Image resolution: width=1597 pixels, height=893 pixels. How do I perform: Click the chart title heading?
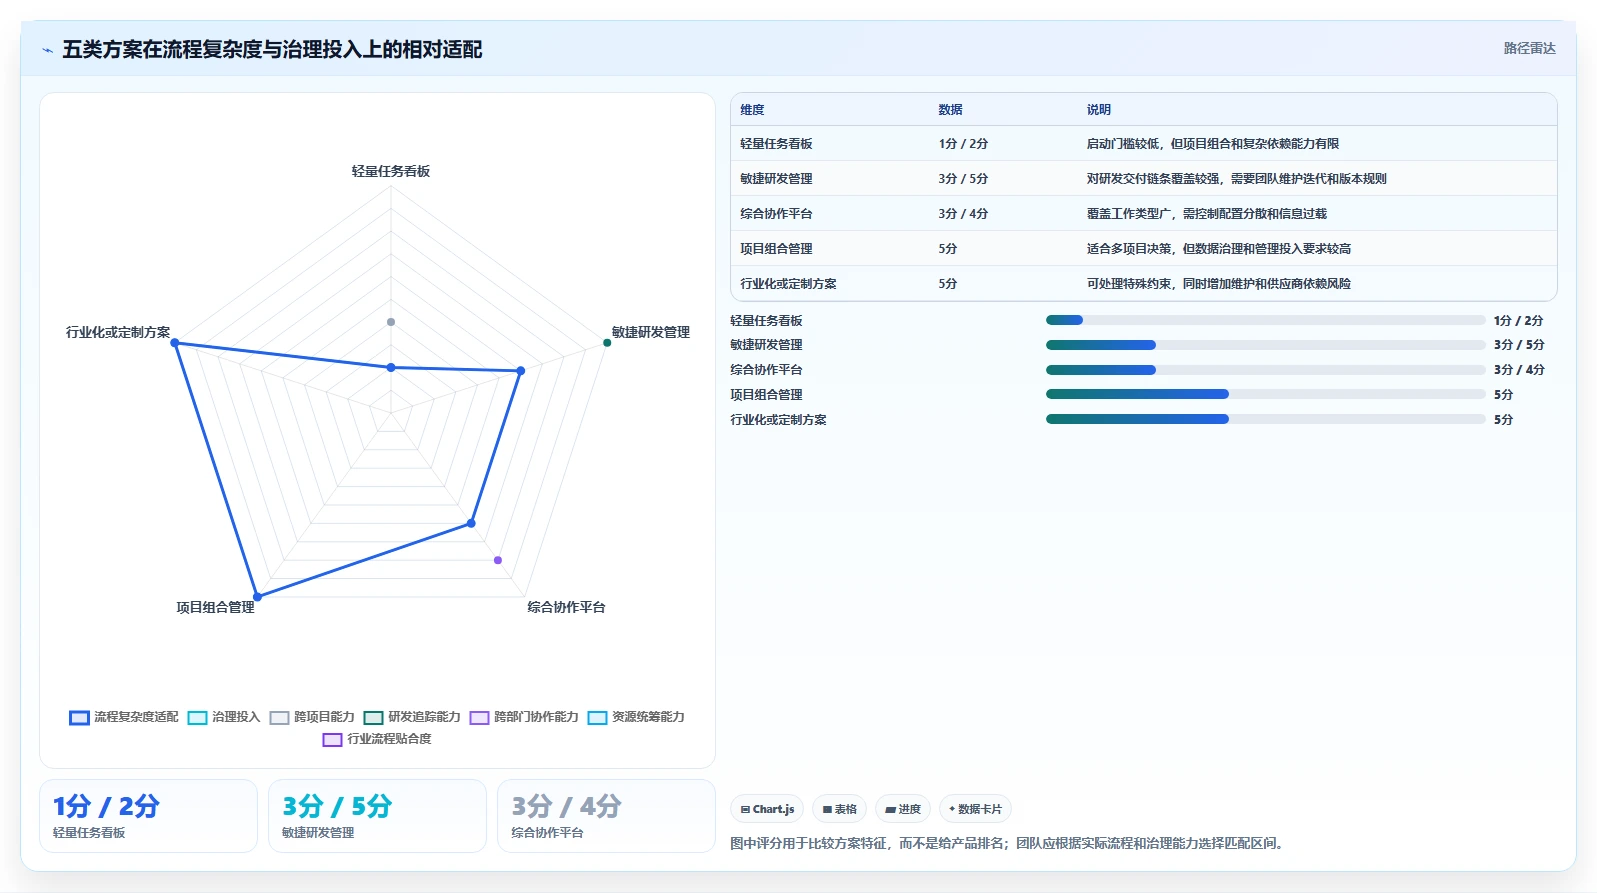click(272, 50)
